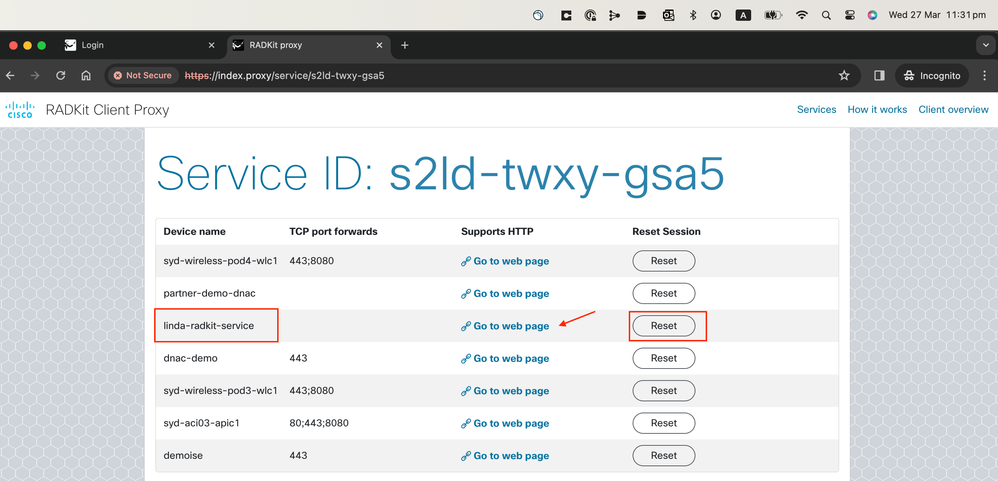Image resolution: width=998 pixels, height=481 pixels.
Task: Go to web page for syd-aci03-apic1
Action: 505,423
